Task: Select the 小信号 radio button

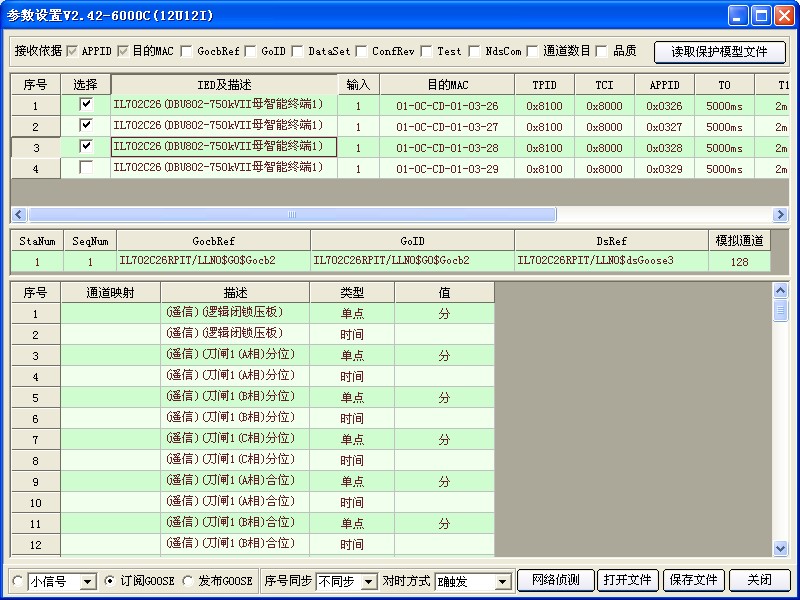Action: pos(18,581)
